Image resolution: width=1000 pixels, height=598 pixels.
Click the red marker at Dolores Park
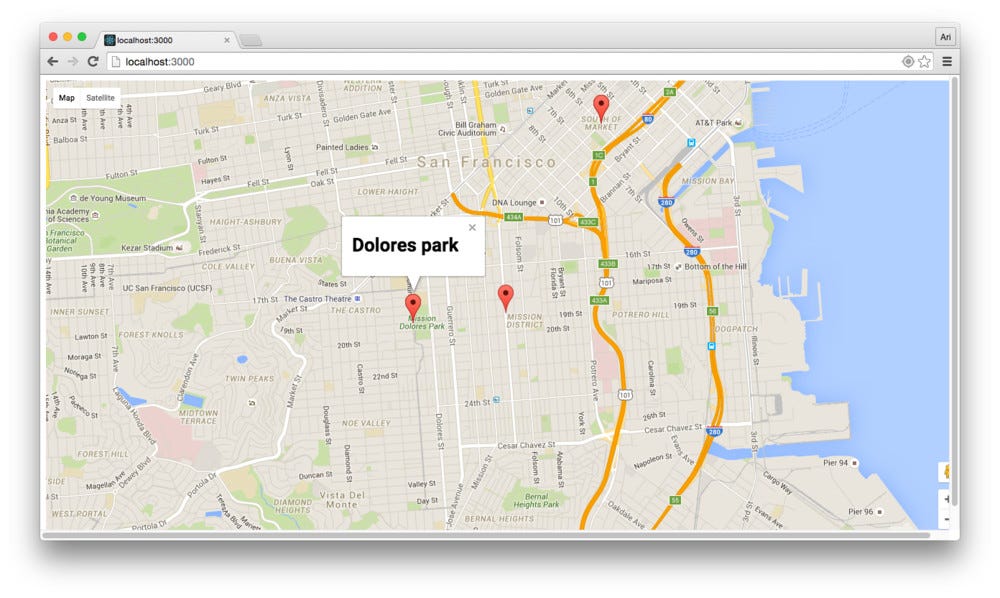[x=413, y=307]
